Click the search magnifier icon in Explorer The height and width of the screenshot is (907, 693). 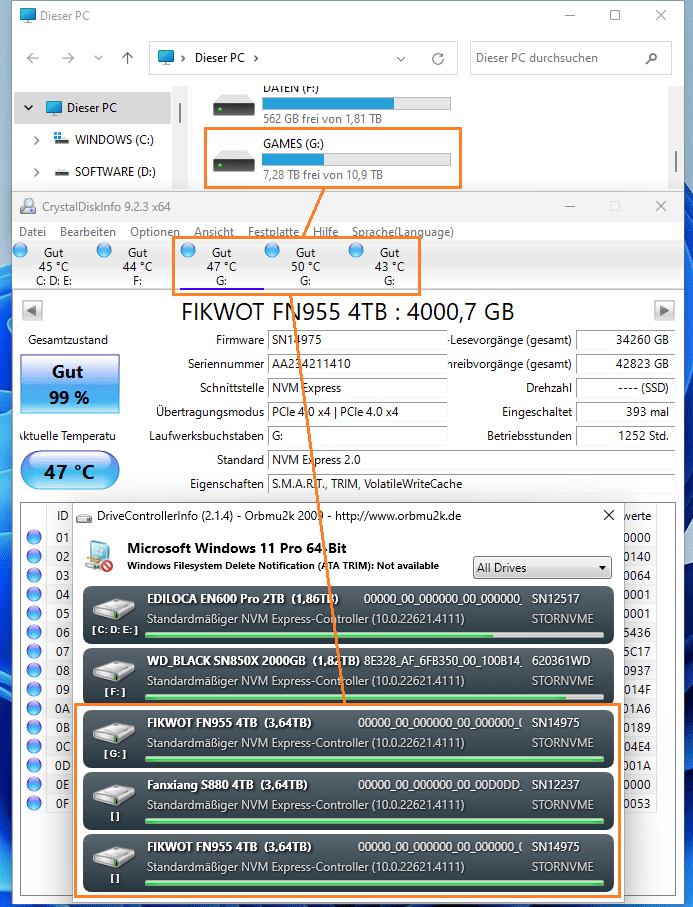pyautogui.click(x=651, y=58)
